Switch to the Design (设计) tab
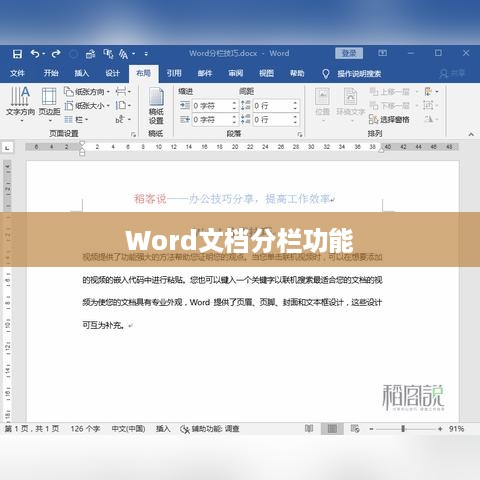Image resolution: width=480 pixels, height=480 pixels. pyautogui.click(x=113, y=73)
